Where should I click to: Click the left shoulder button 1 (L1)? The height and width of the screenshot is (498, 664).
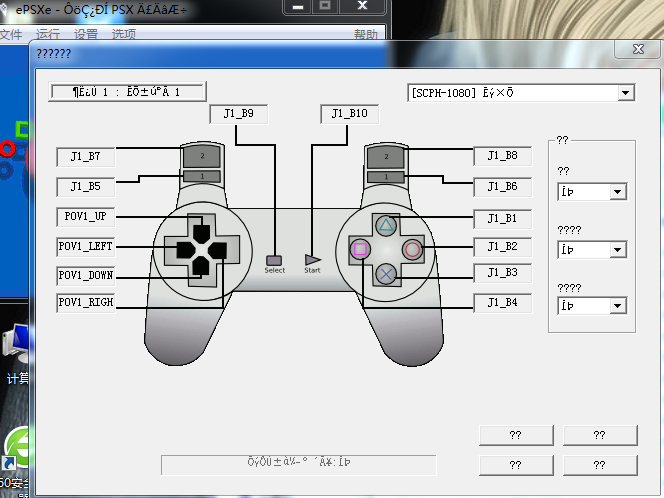pos(202,176)
